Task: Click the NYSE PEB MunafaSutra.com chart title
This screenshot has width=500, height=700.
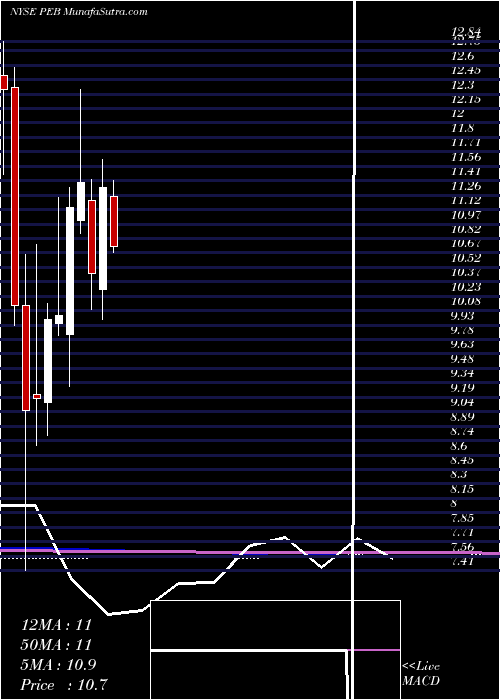Action: 79,12
